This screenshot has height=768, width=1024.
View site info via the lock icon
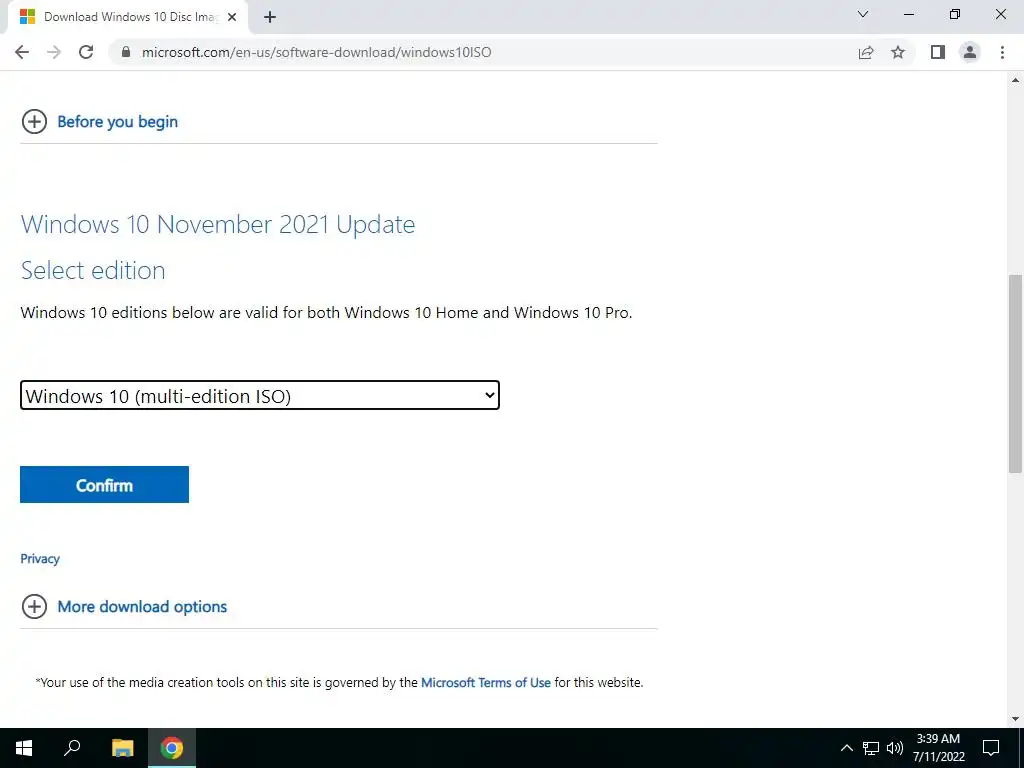pyautogui.click(x=126, y=52)
